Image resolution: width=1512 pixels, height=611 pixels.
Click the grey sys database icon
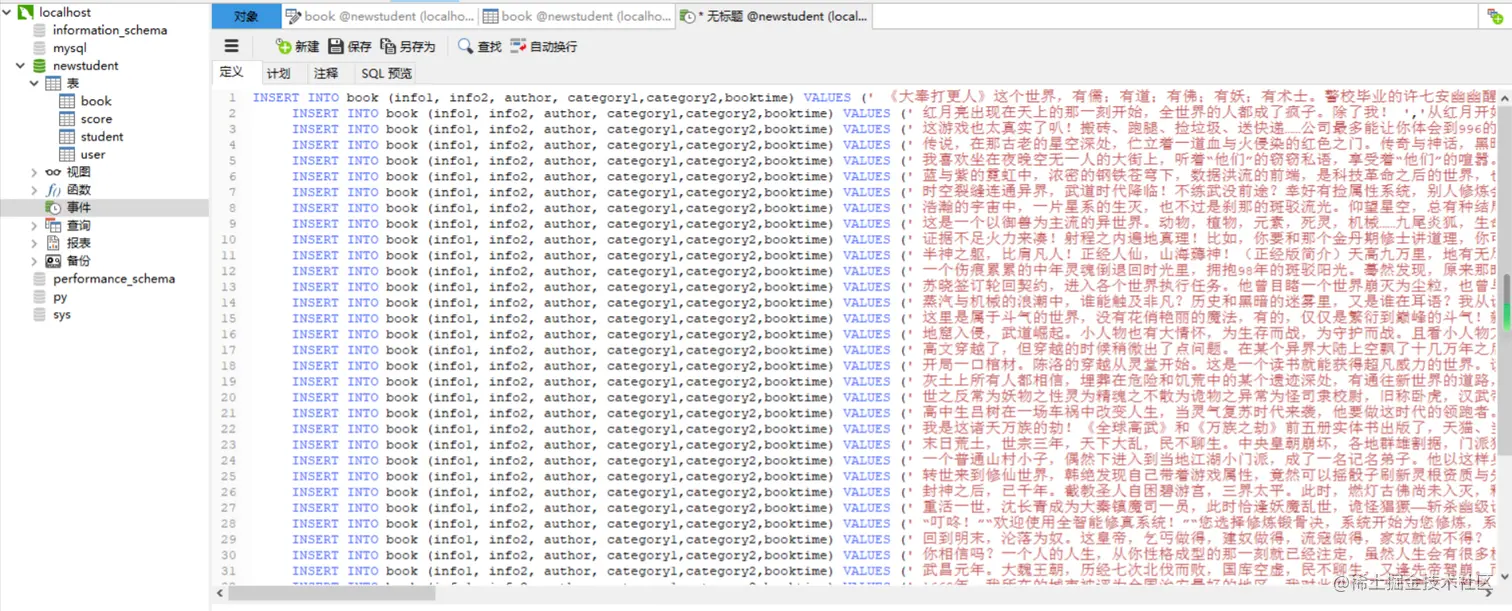40,315
